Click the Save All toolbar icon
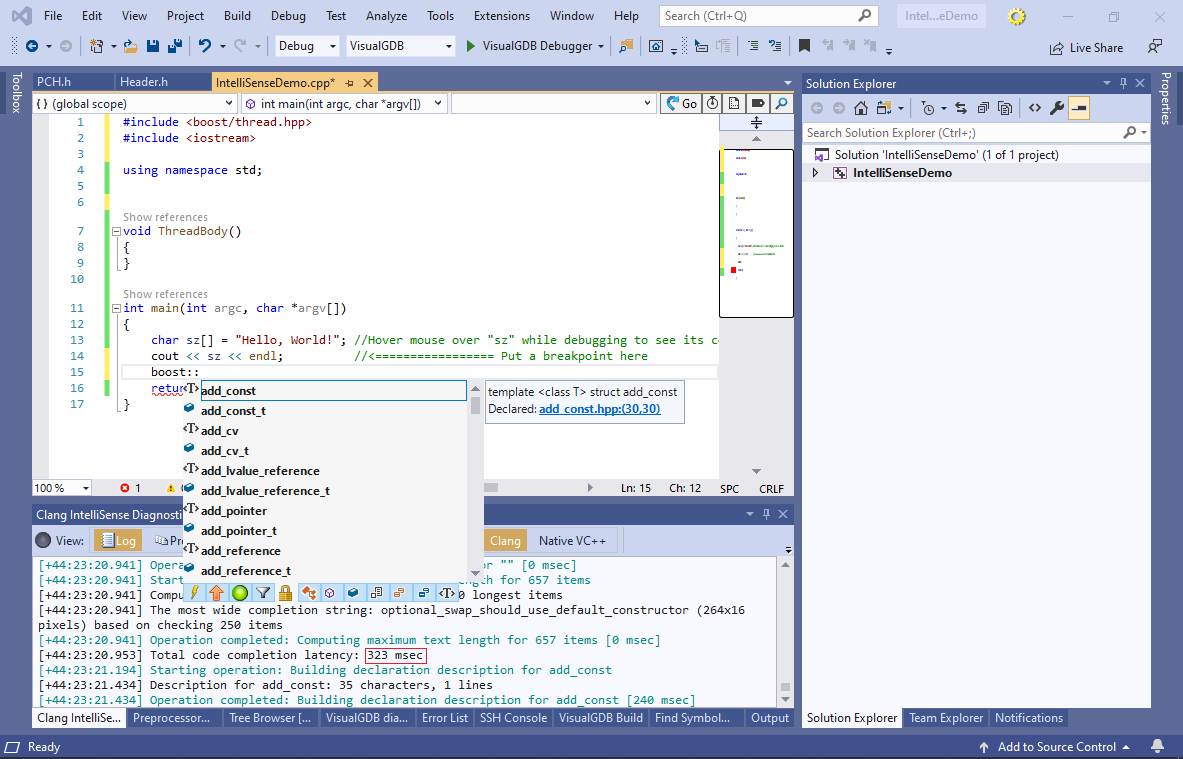Screen dimensions: 1183x759 pos(175,46)
